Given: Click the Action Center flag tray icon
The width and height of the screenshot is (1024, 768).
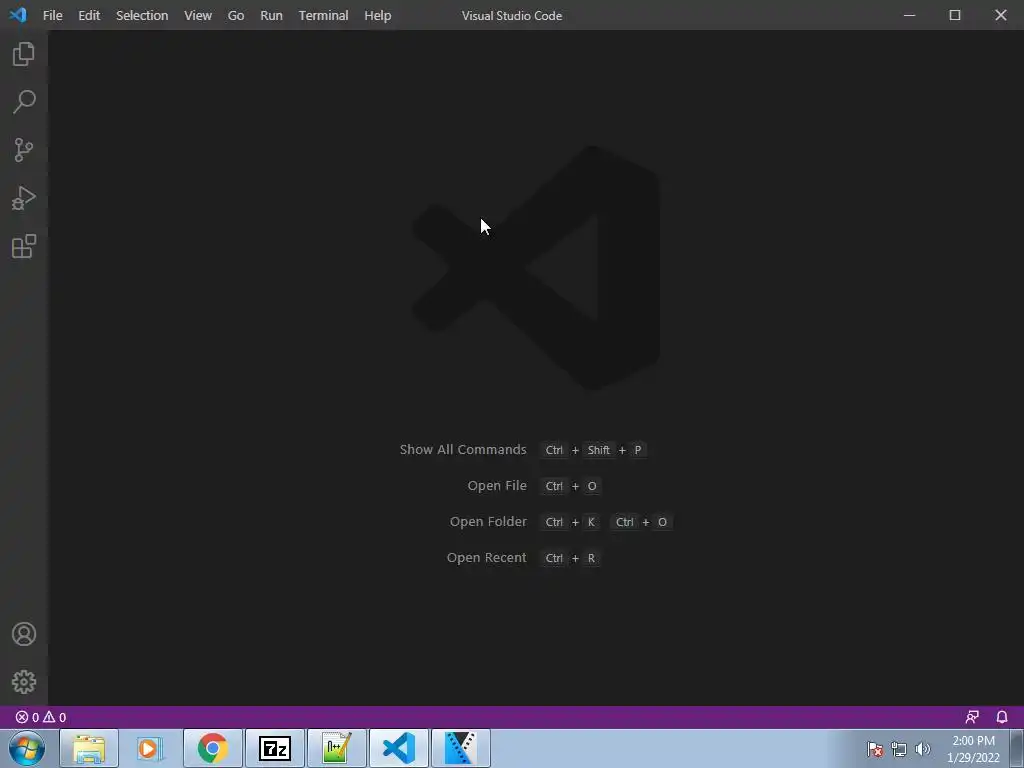Looking at the screenshot, I should [x=875, y=749].
